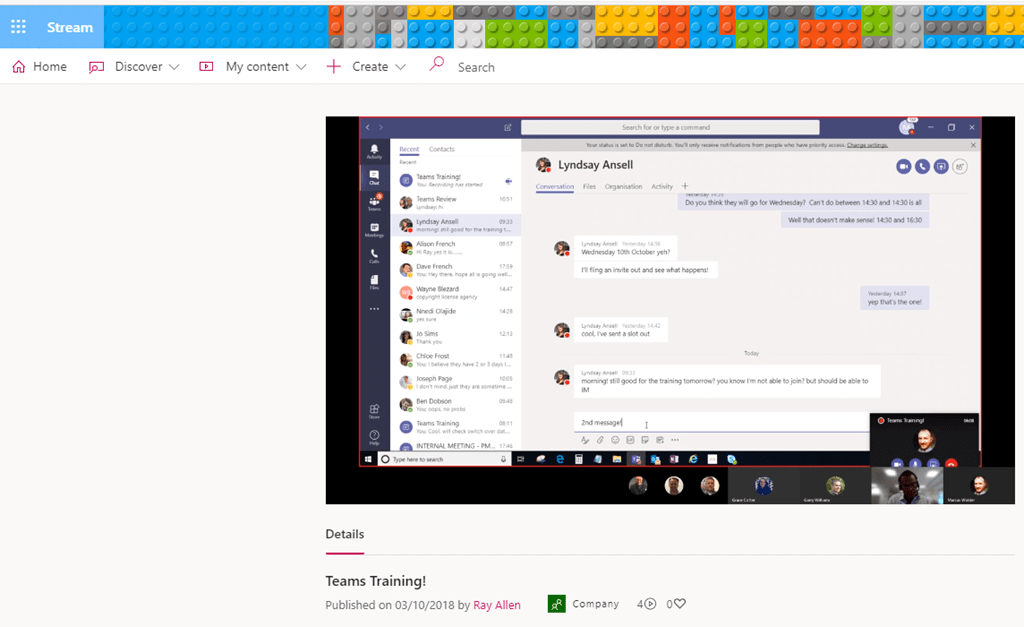Viewport: 1024px width, 627px height.
Task: Click the Chat icon in Teams sidebar
Action: point(374,178)
